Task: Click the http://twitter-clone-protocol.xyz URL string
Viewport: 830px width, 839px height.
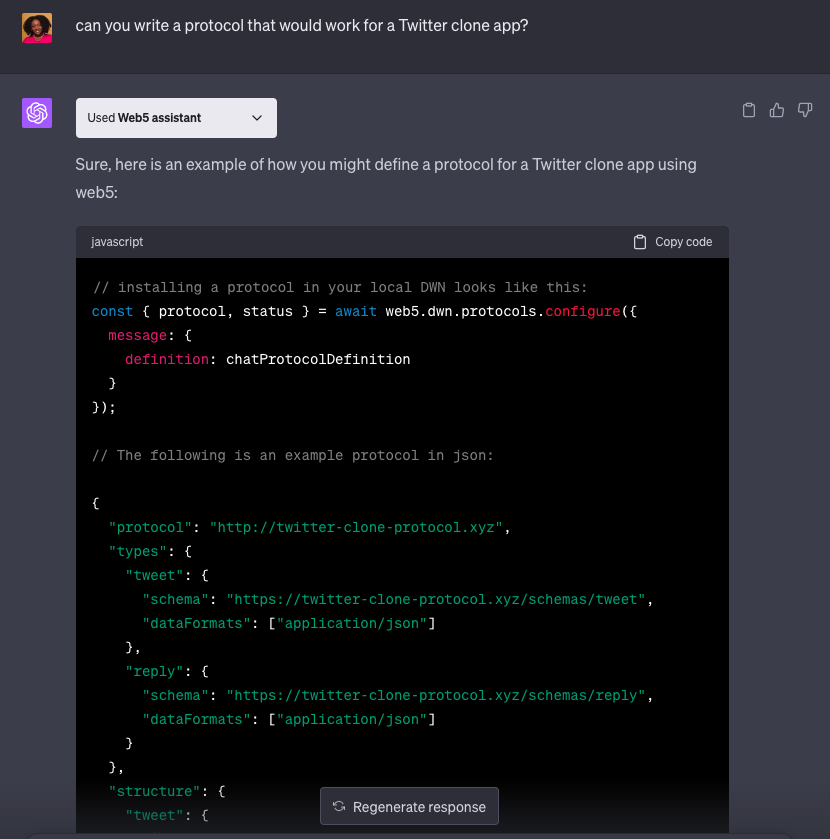Action: click(356, 528)
